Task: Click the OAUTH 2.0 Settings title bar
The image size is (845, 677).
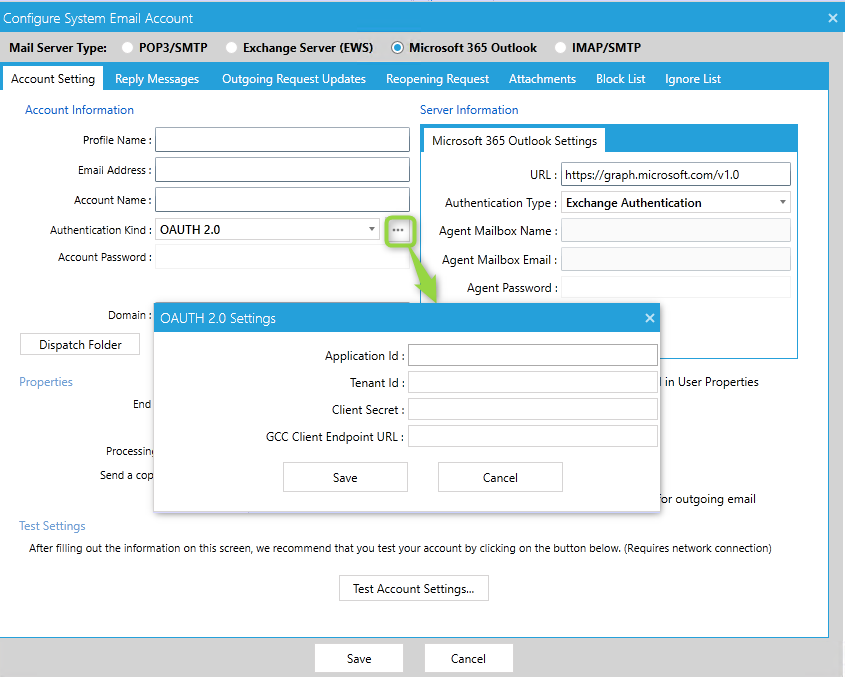Action: point(407,318)
